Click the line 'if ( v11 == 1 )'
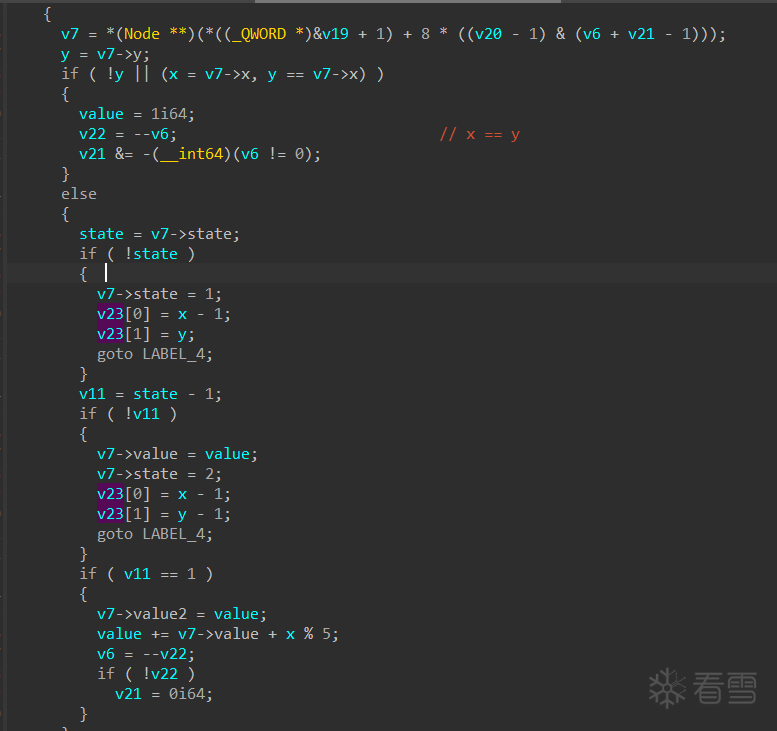The image size is (777, 731). click(146, 574)
